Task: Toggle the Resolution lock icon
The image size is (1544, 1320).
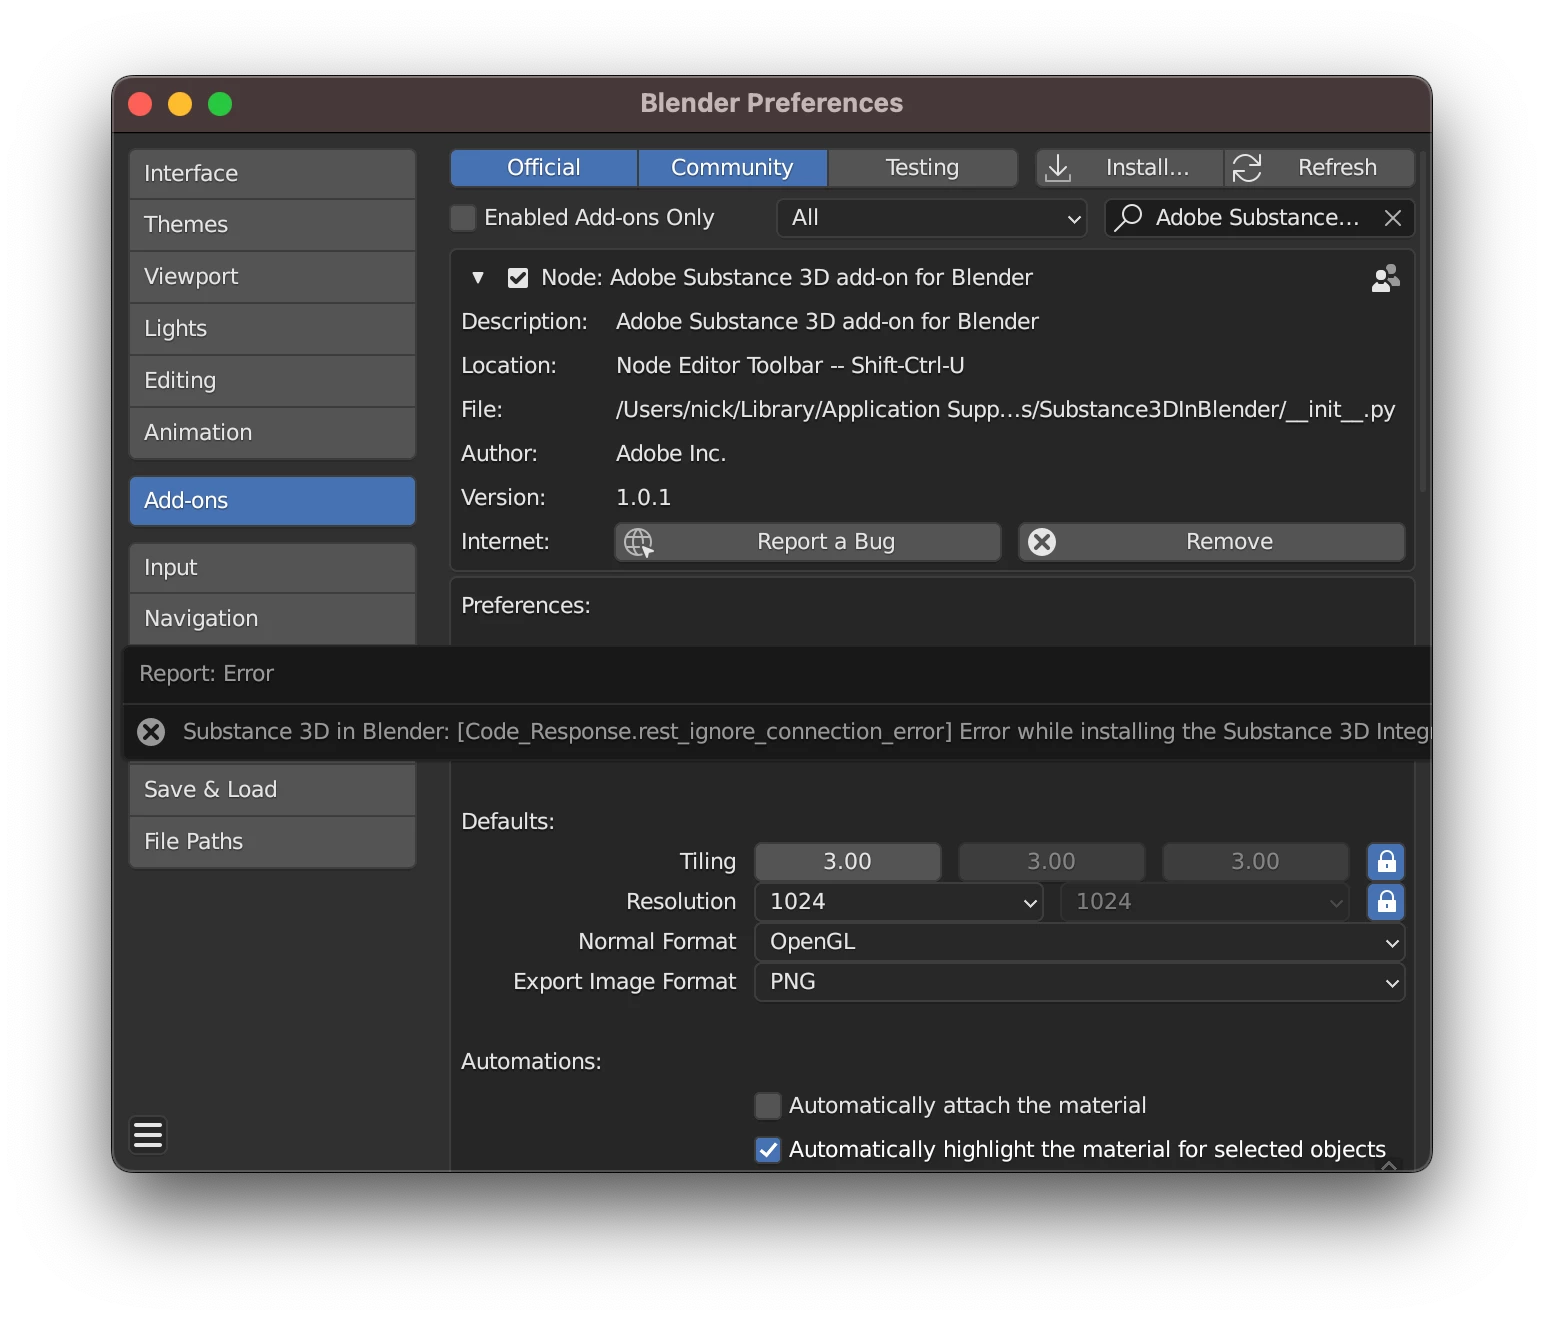Action: [x=1386, y=902]
